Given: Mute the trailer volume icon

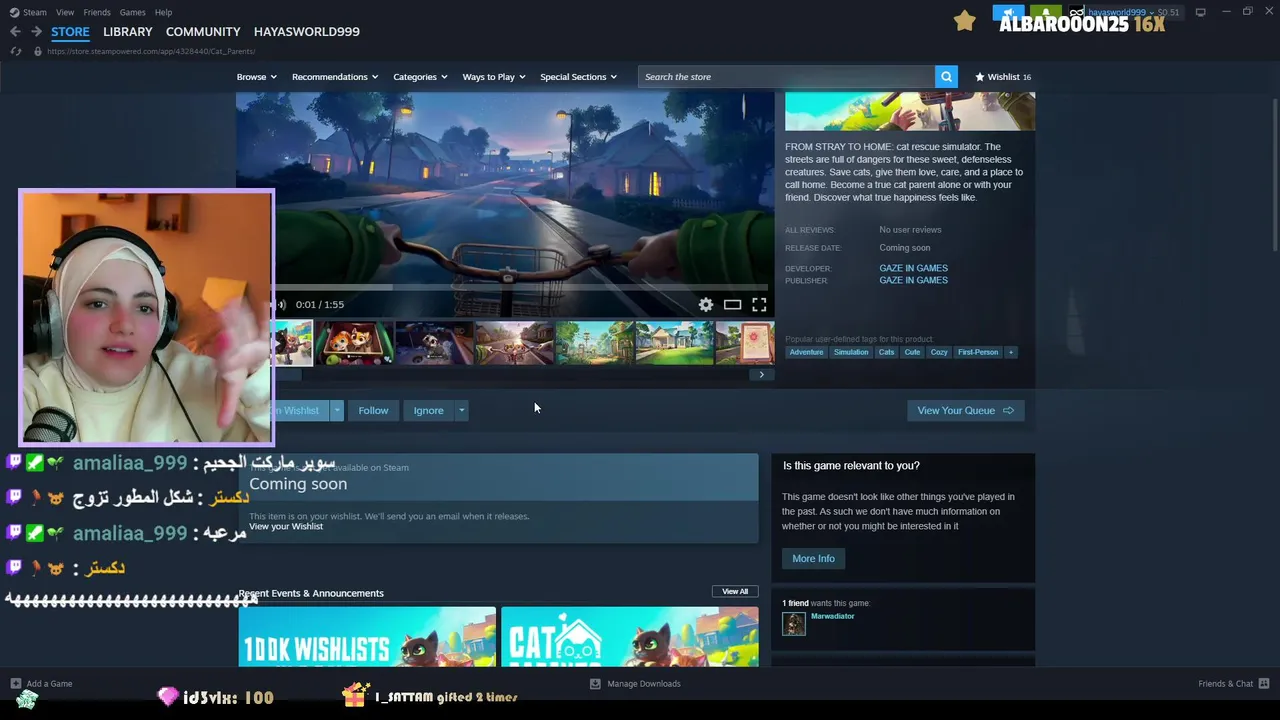Looking at the screenshot, I should (x=279, y=304).
